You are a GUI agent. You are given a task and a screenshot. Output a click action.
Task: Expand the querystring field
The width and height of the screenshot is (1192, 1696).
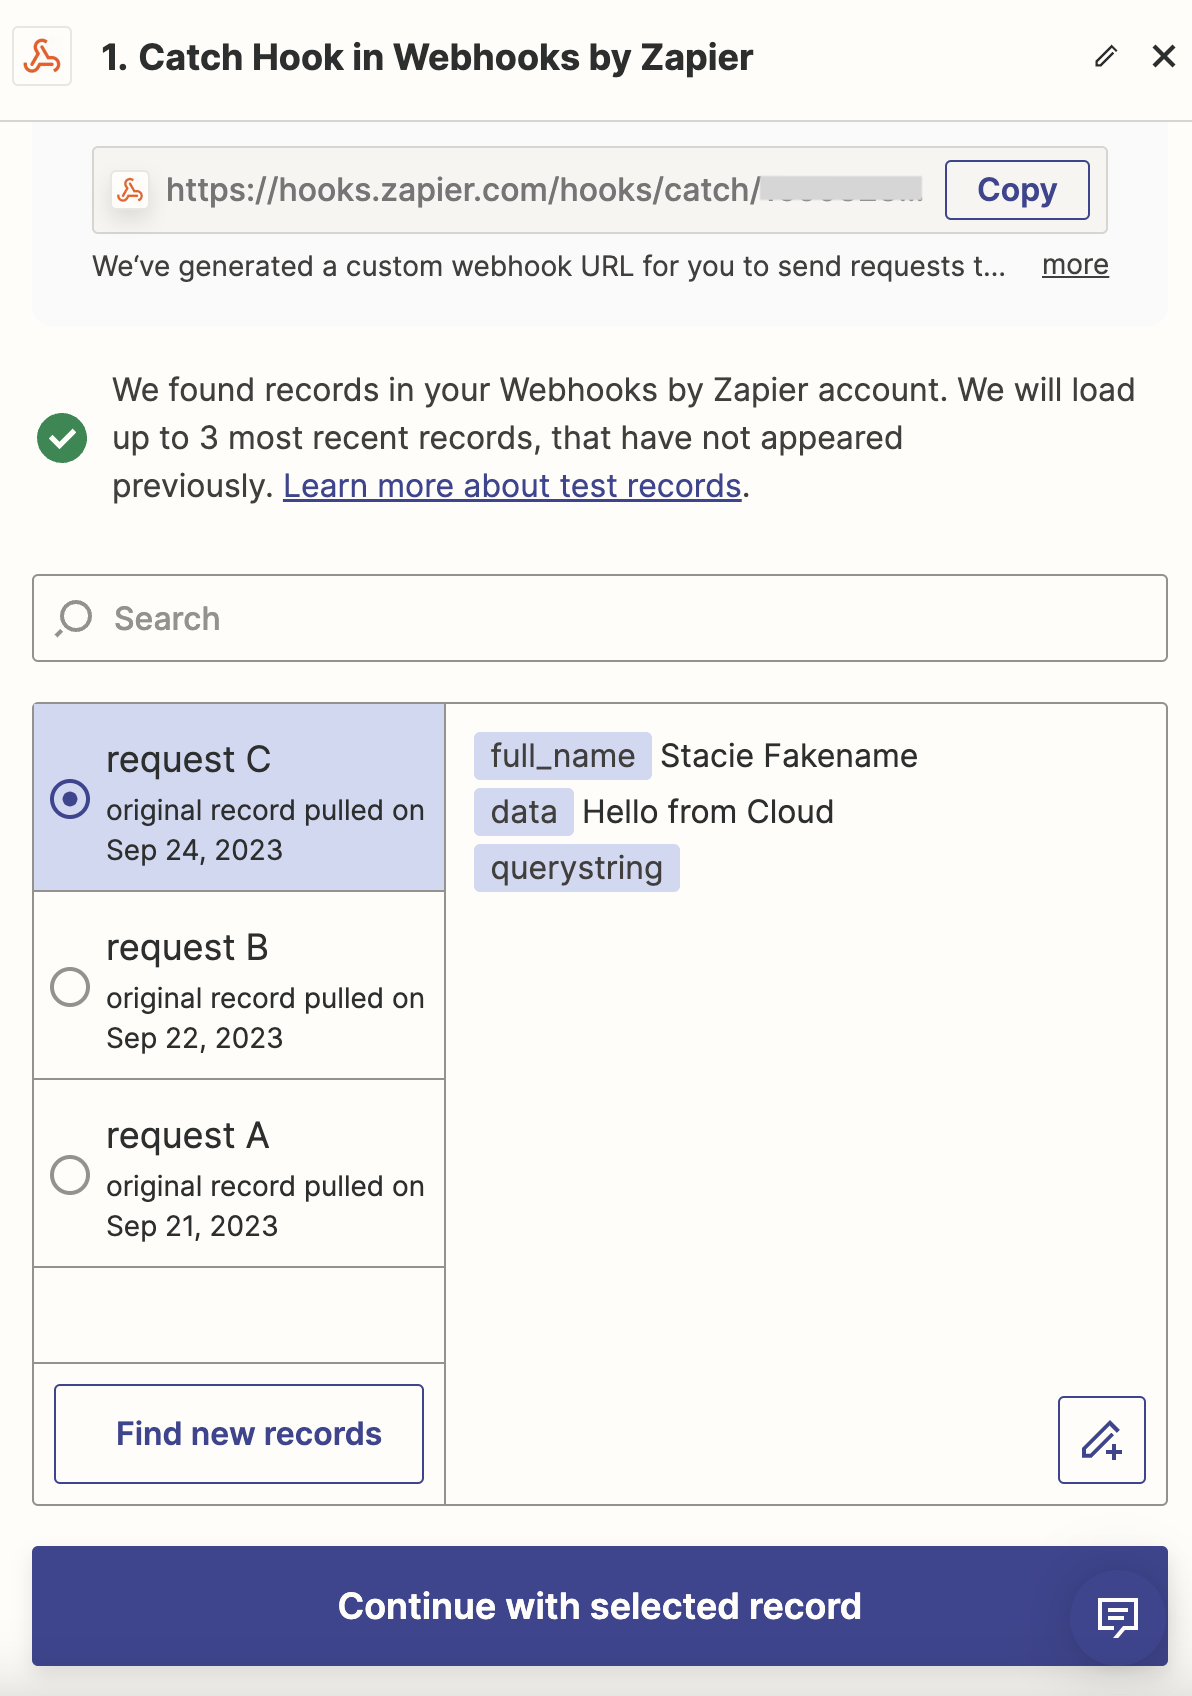(576, 868)
